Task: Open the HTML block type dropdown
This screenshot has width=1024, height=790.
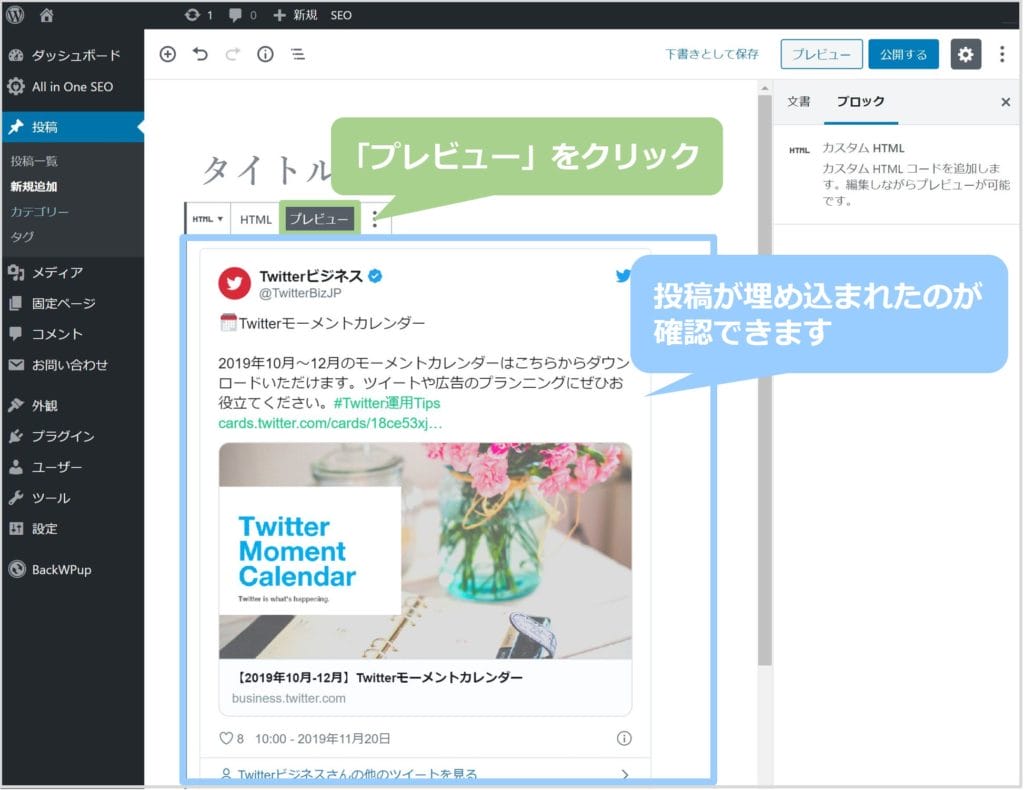Action: tap(208, 219)
